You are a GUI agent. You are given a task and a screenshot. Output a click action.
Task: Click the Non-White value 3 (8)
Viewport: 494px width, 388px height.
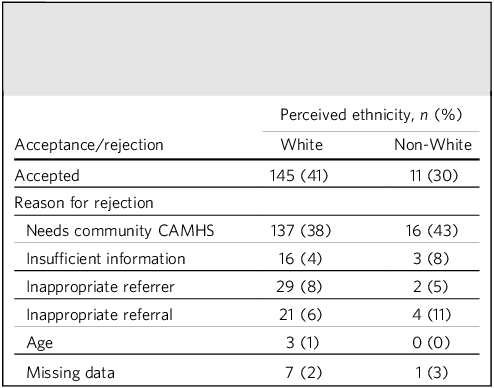tap(431, 259)
